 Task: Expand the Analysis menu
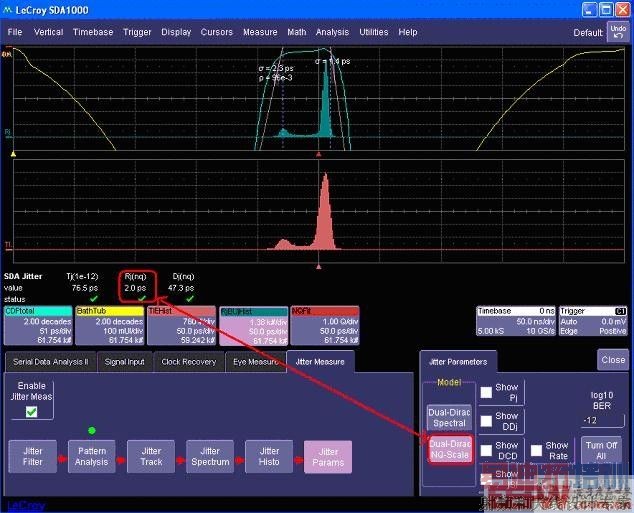click(x=332, y=32)
